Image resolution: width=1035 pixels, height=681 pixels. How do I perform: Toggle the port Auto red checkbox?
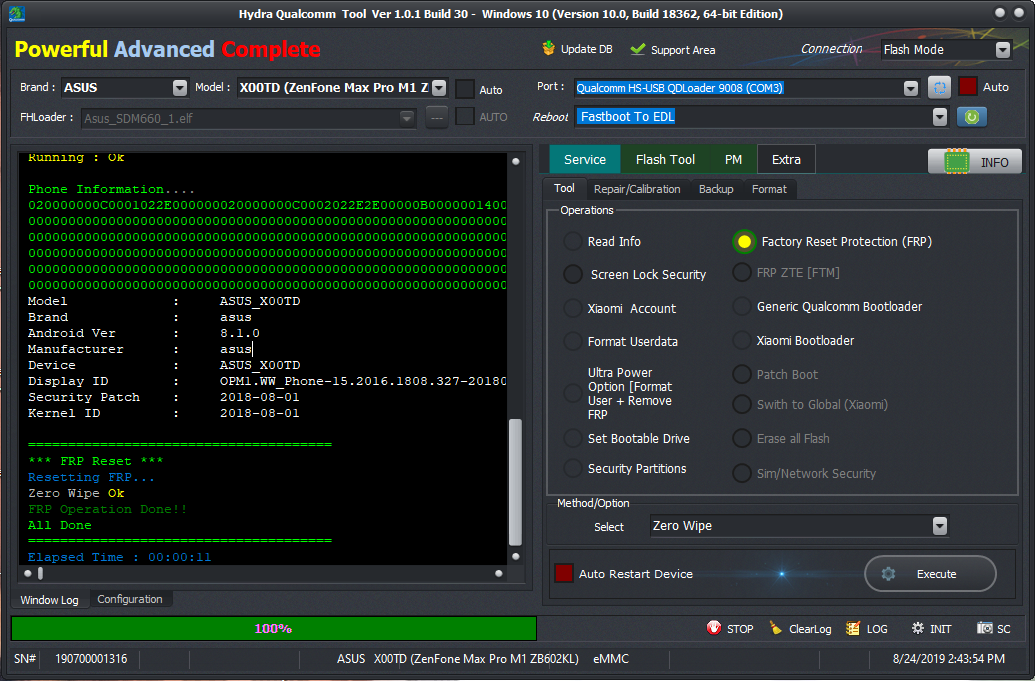(968, 86)
